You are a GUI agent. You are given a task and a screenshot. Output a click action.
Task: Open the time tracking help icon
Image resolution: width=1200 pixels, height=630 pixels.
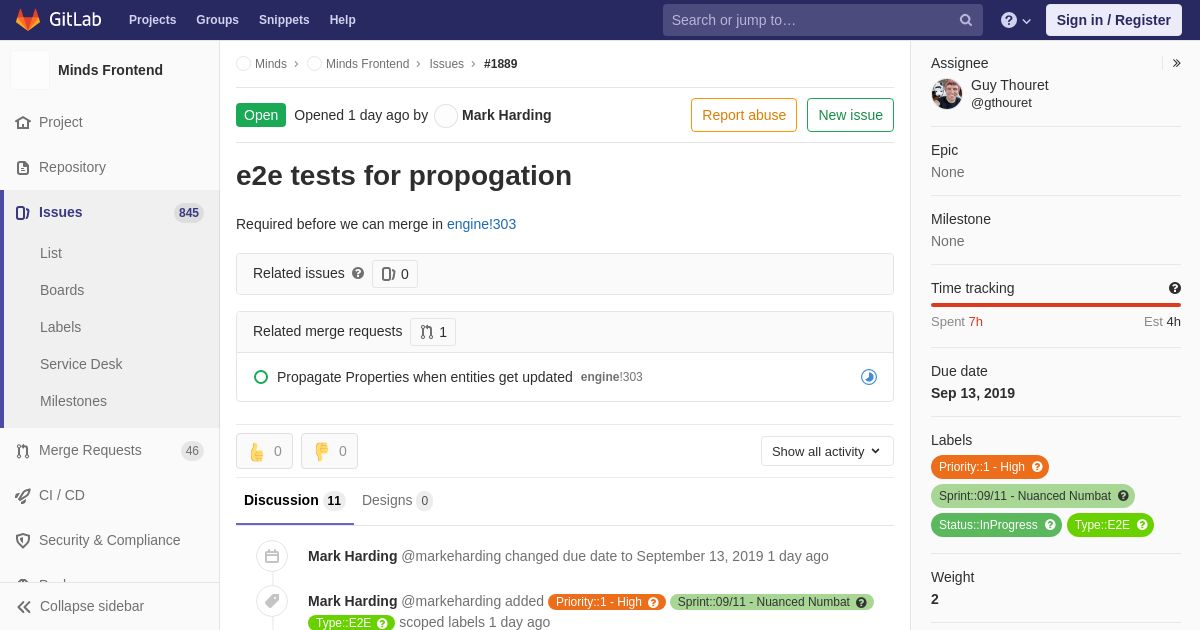click(x=1175, y=288)
